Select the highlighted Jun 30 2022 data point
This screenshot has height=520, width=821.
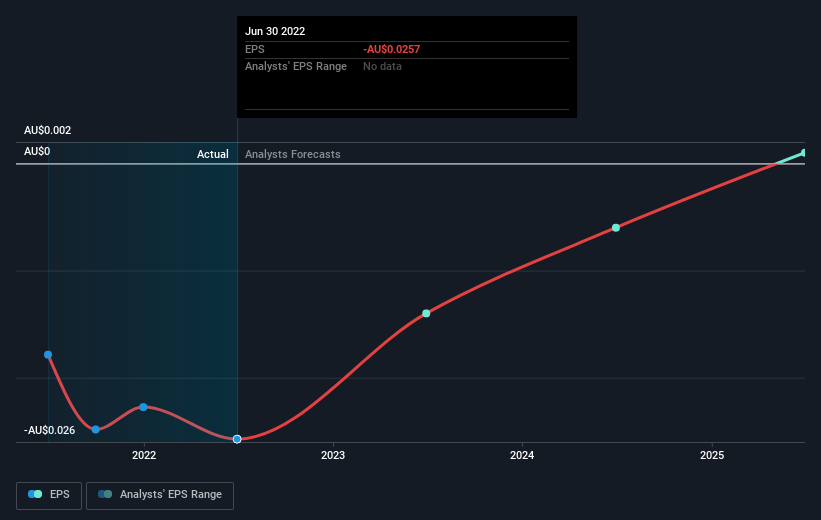tap(237, 439)
